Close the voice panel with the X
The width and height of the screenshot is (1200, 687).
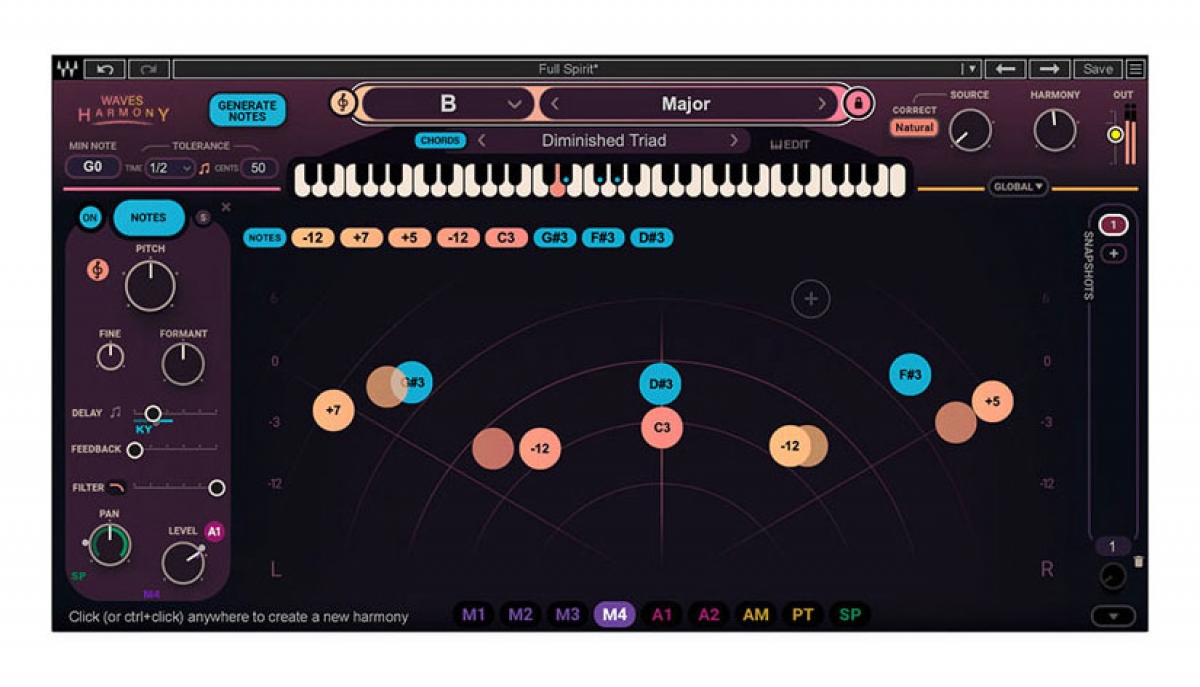click(x=225, y=207)
